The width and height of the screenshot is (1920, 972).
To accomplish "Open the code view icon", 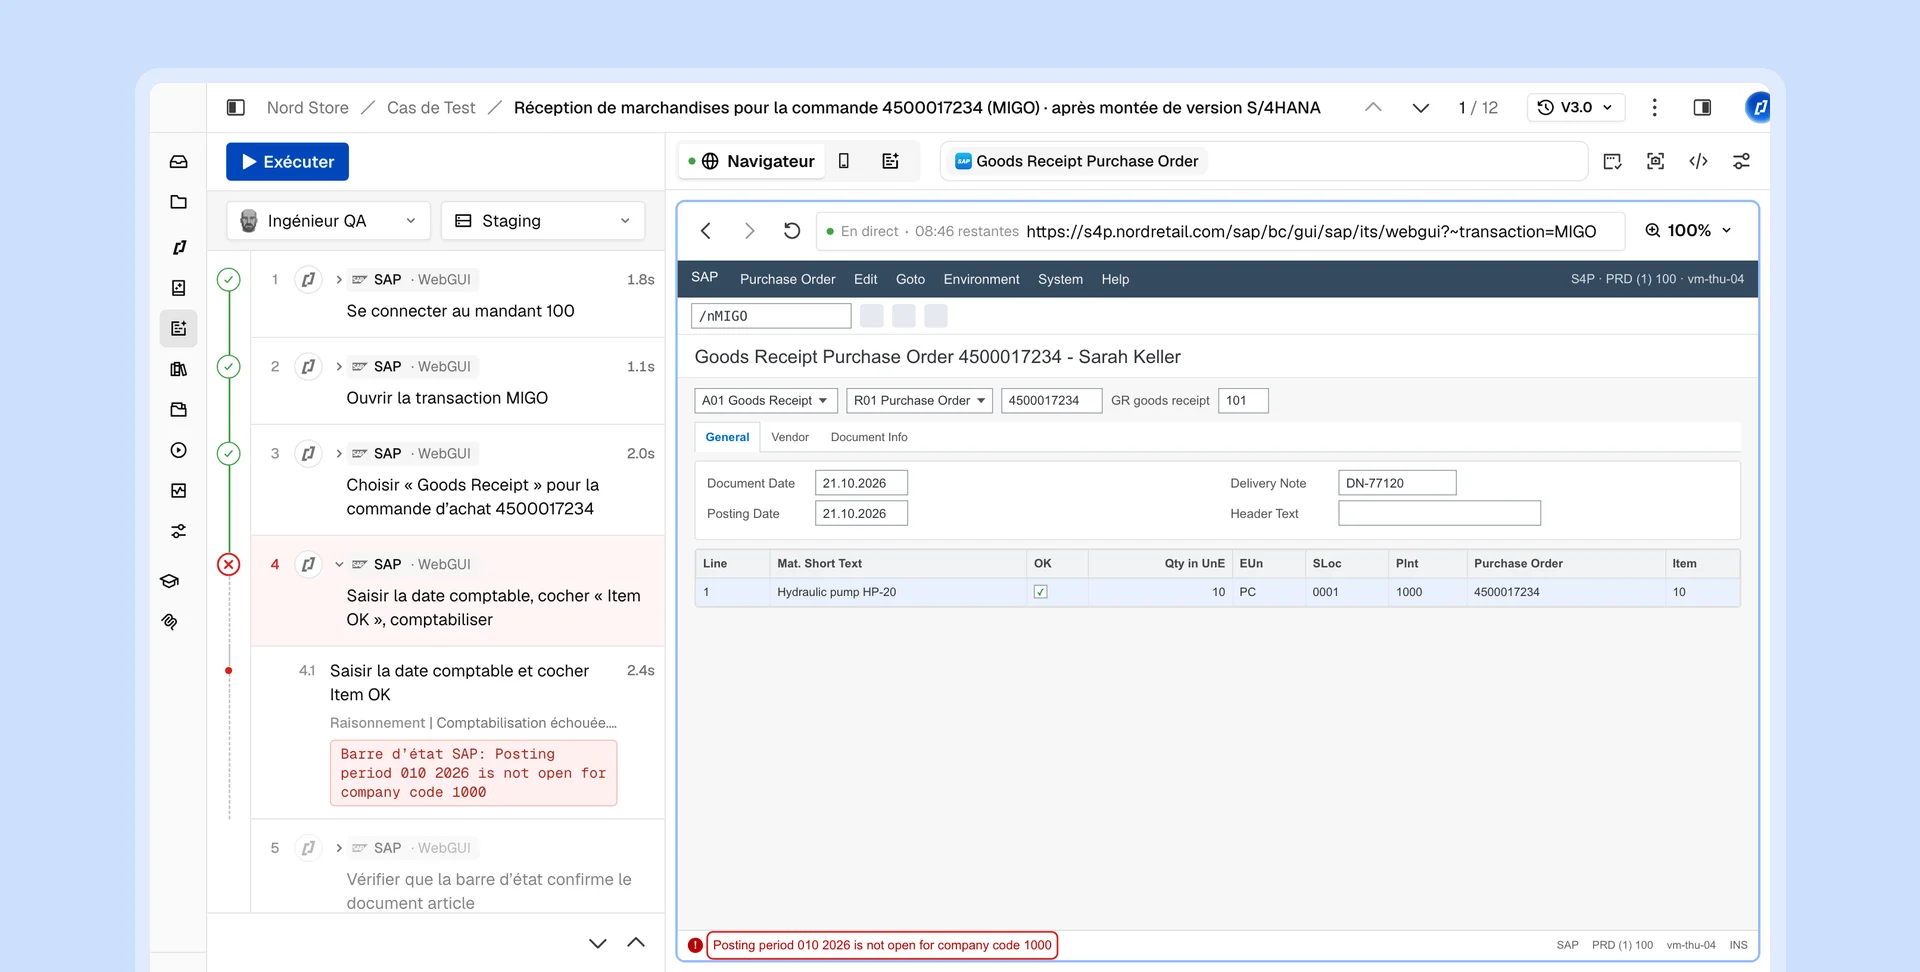I will pyautogui.click(x=1698, y=161).
